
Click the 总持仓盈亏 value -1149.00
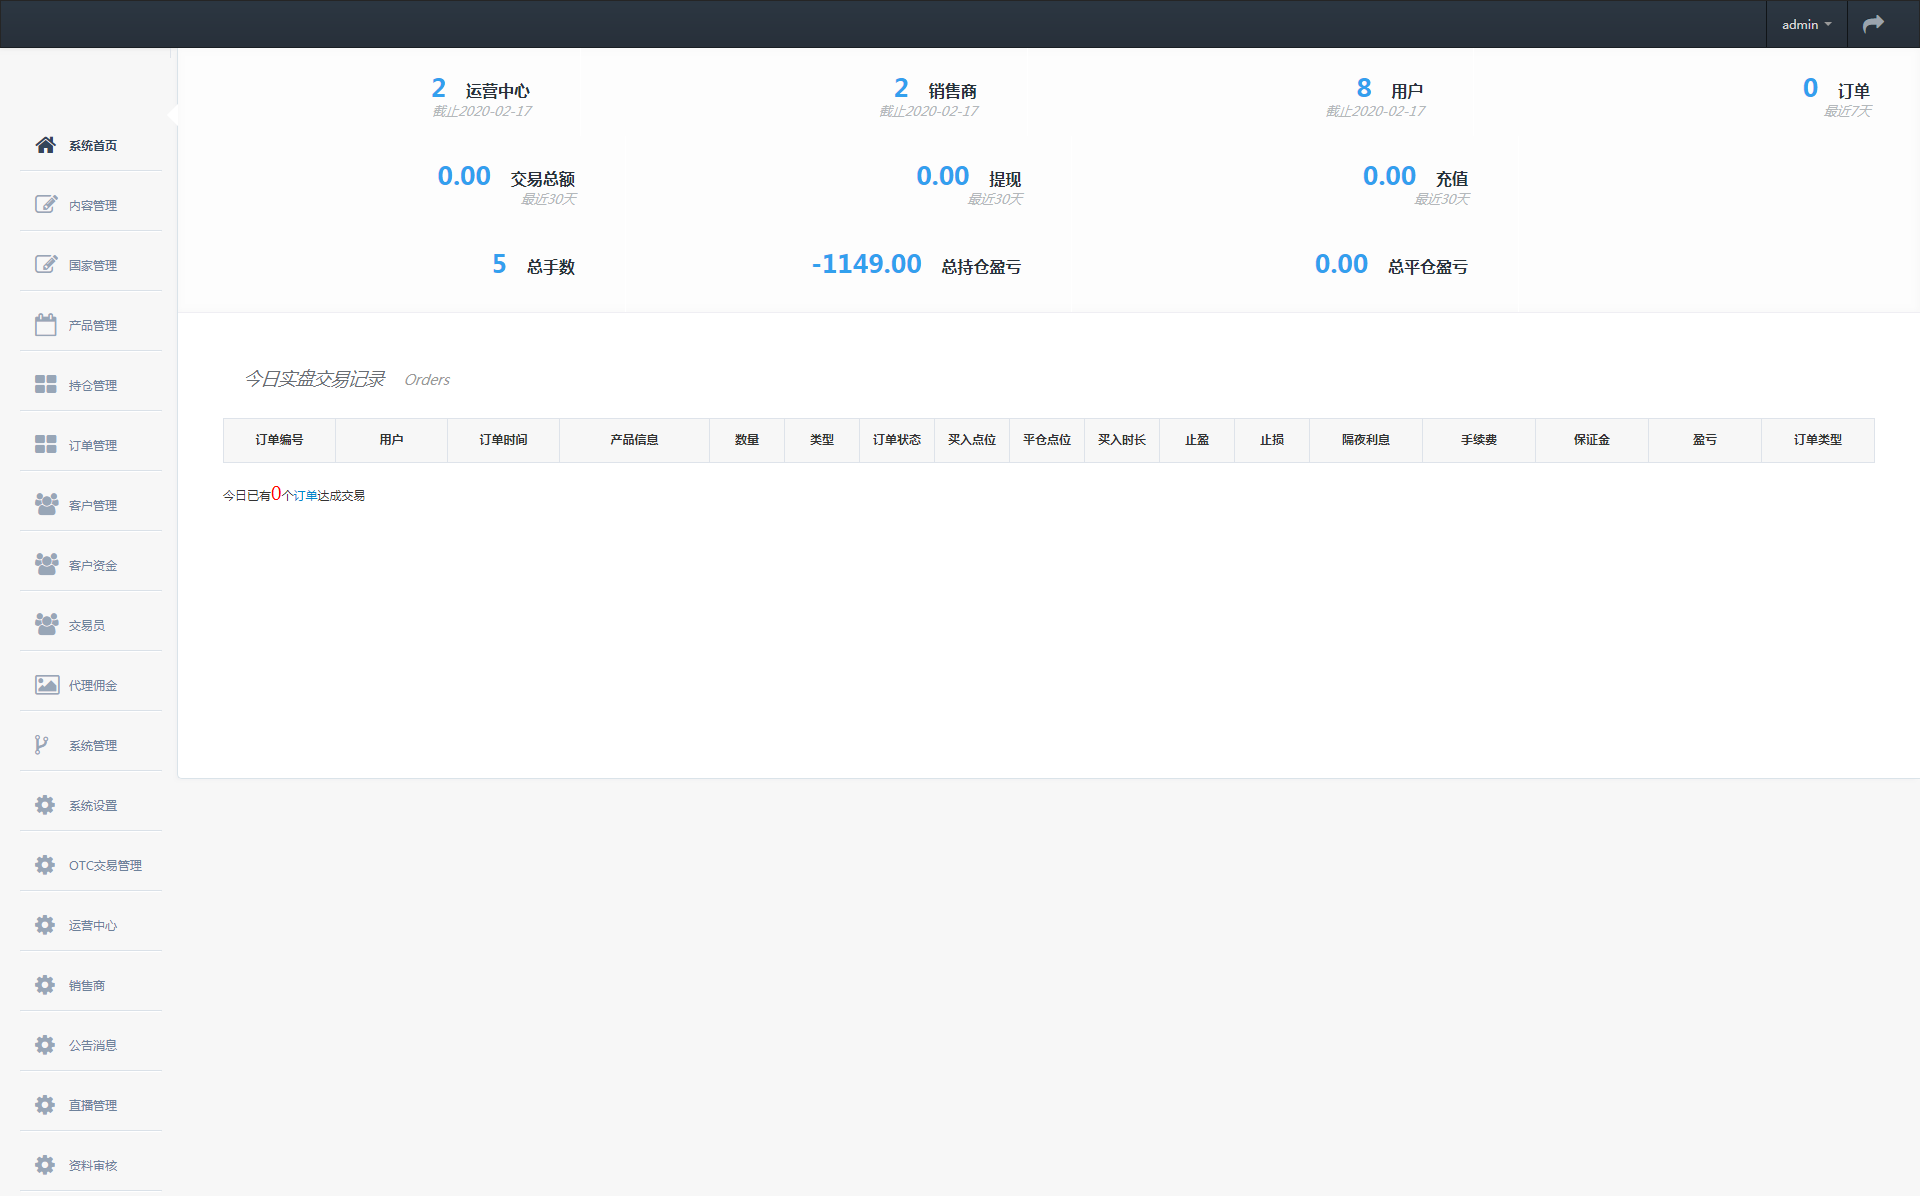point(866,264)
